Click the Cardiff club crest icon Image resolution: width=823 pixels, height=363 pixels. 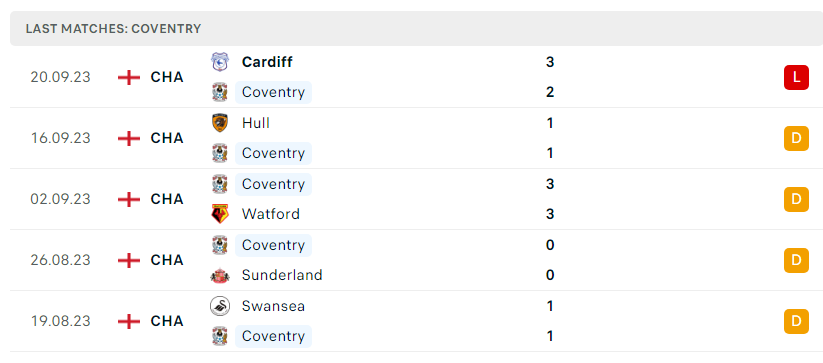(x=219, y=62)
